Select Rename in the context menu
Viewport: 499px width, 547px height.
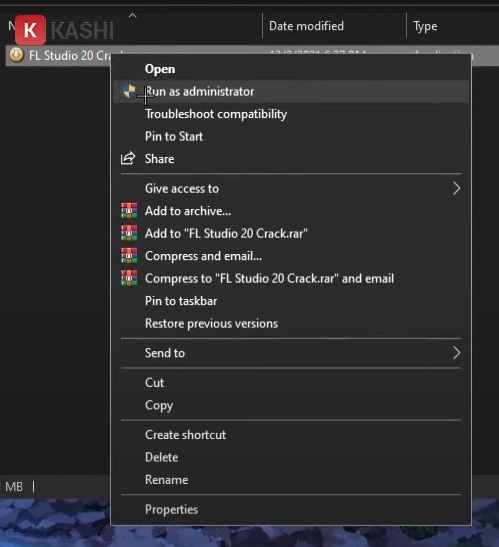pyautogui.click(x=291, y=480)
